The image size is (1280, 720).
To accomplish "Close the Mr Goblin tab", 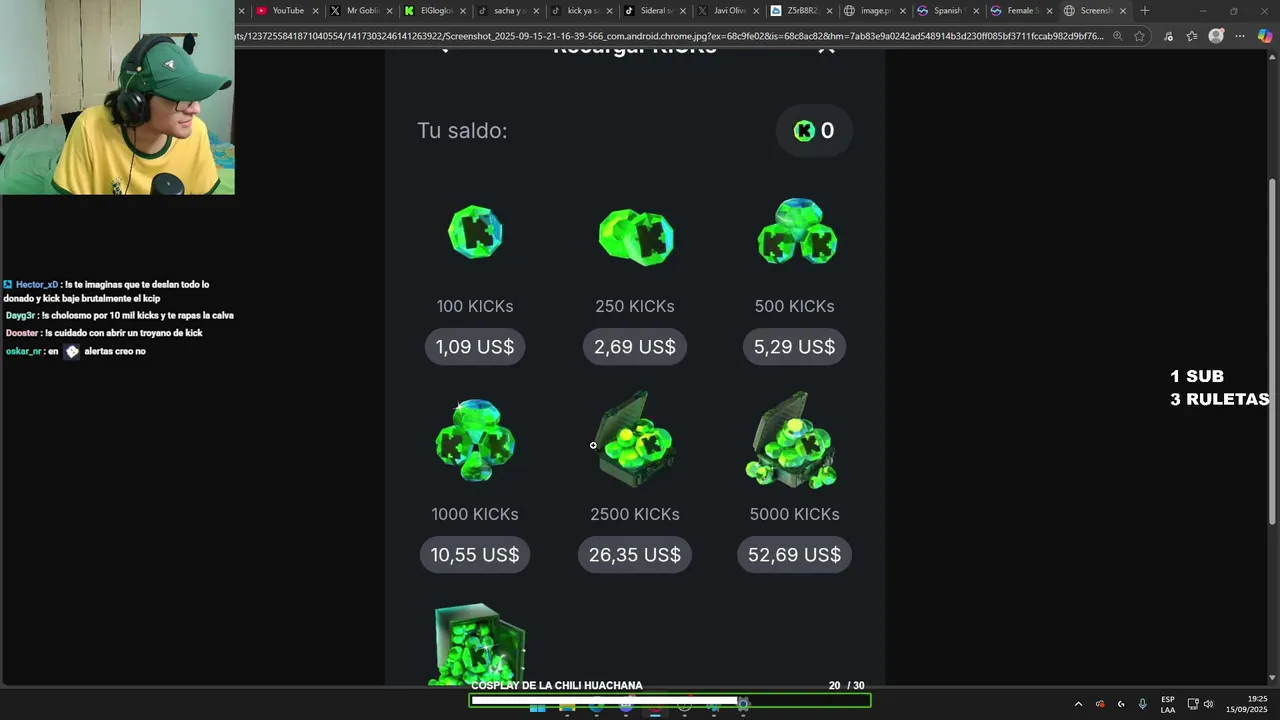I will (389, 11).
